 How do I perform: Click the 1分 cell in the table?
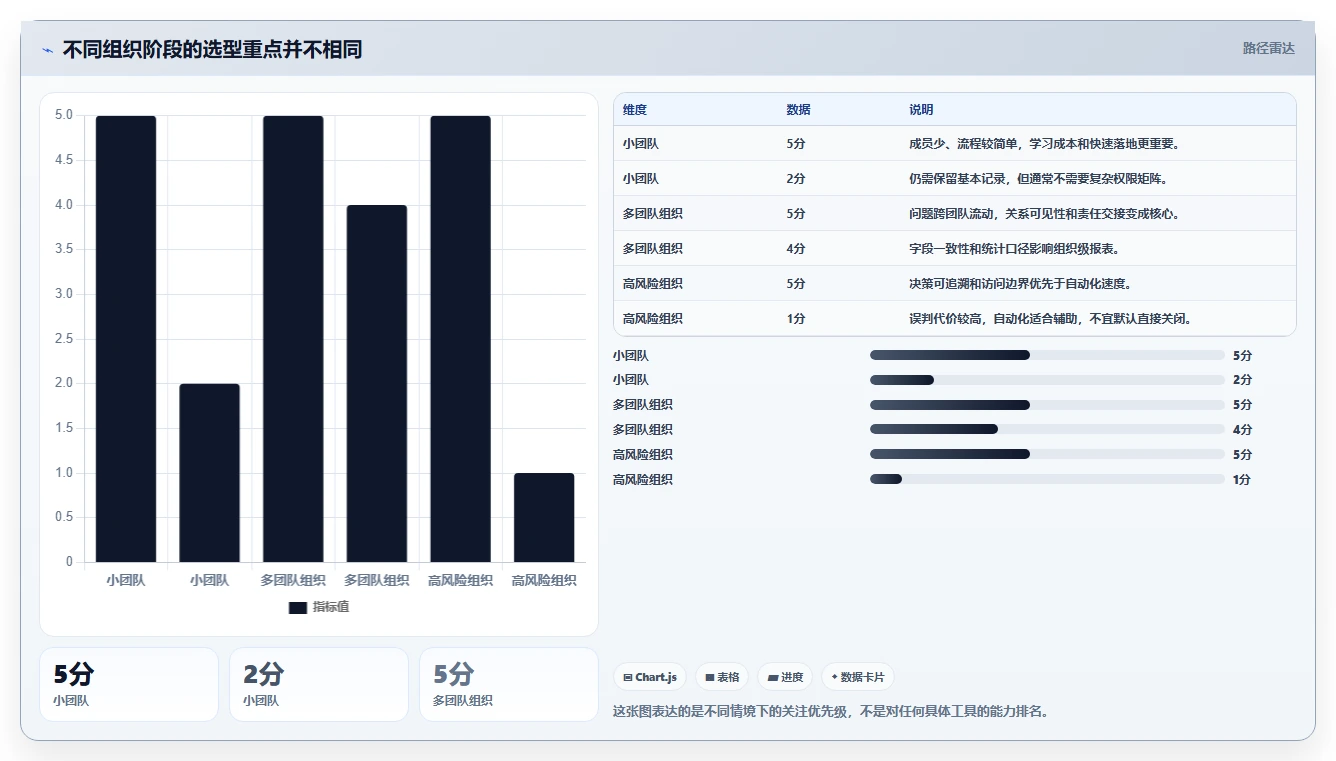pyautogui.click(x=796, y=319)
